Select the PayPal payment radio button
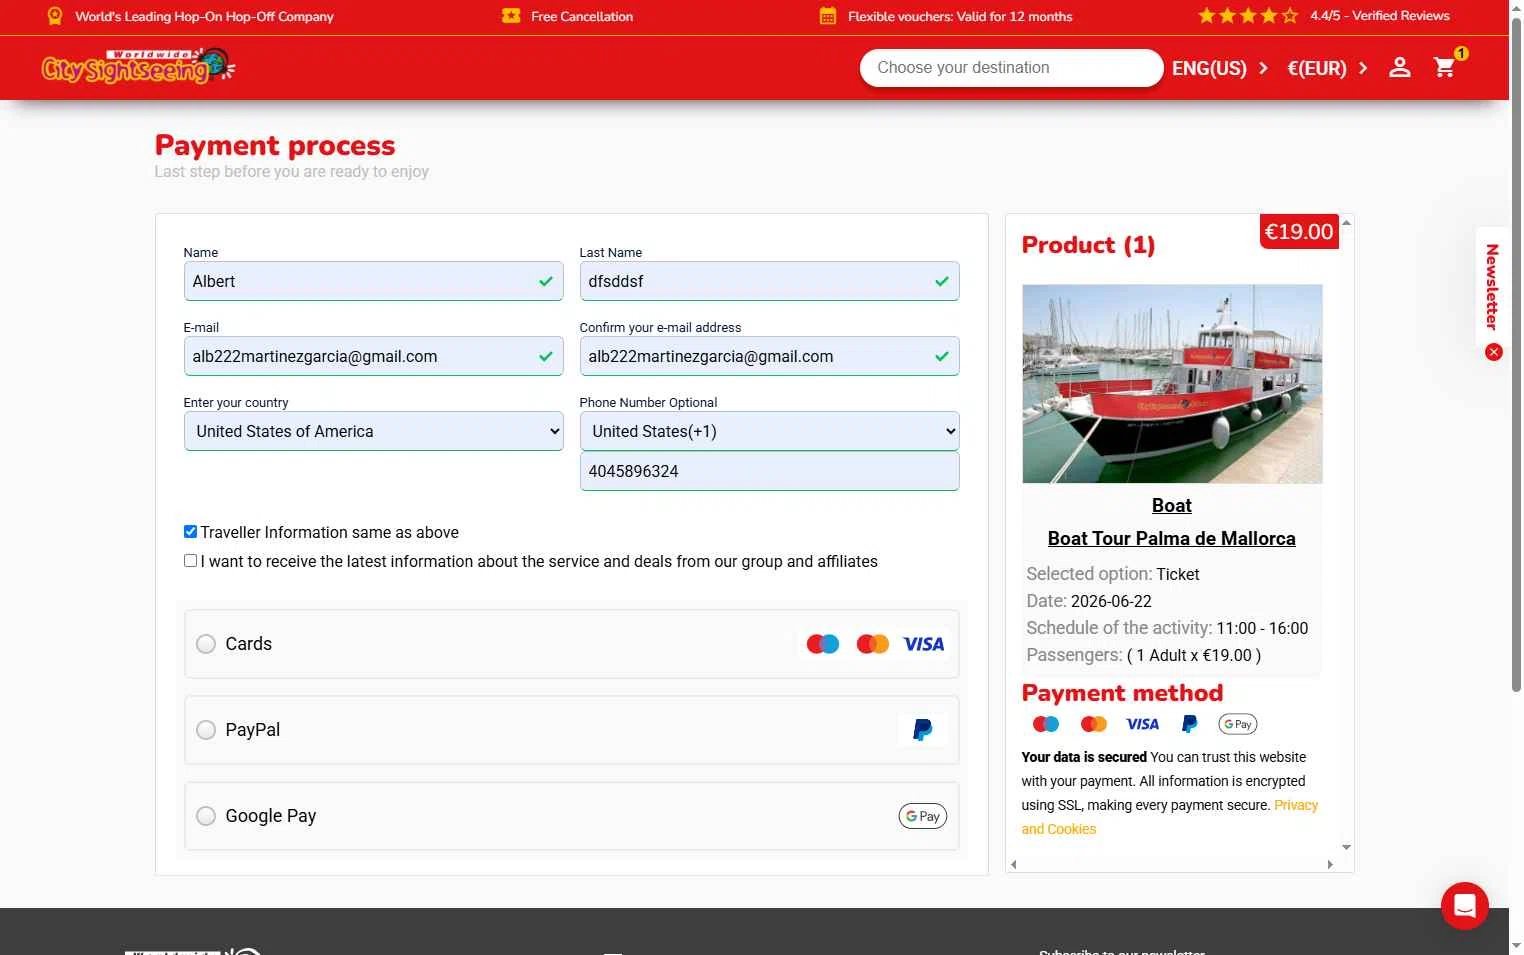The image size is (1524, 955). (x=206, y=730)
